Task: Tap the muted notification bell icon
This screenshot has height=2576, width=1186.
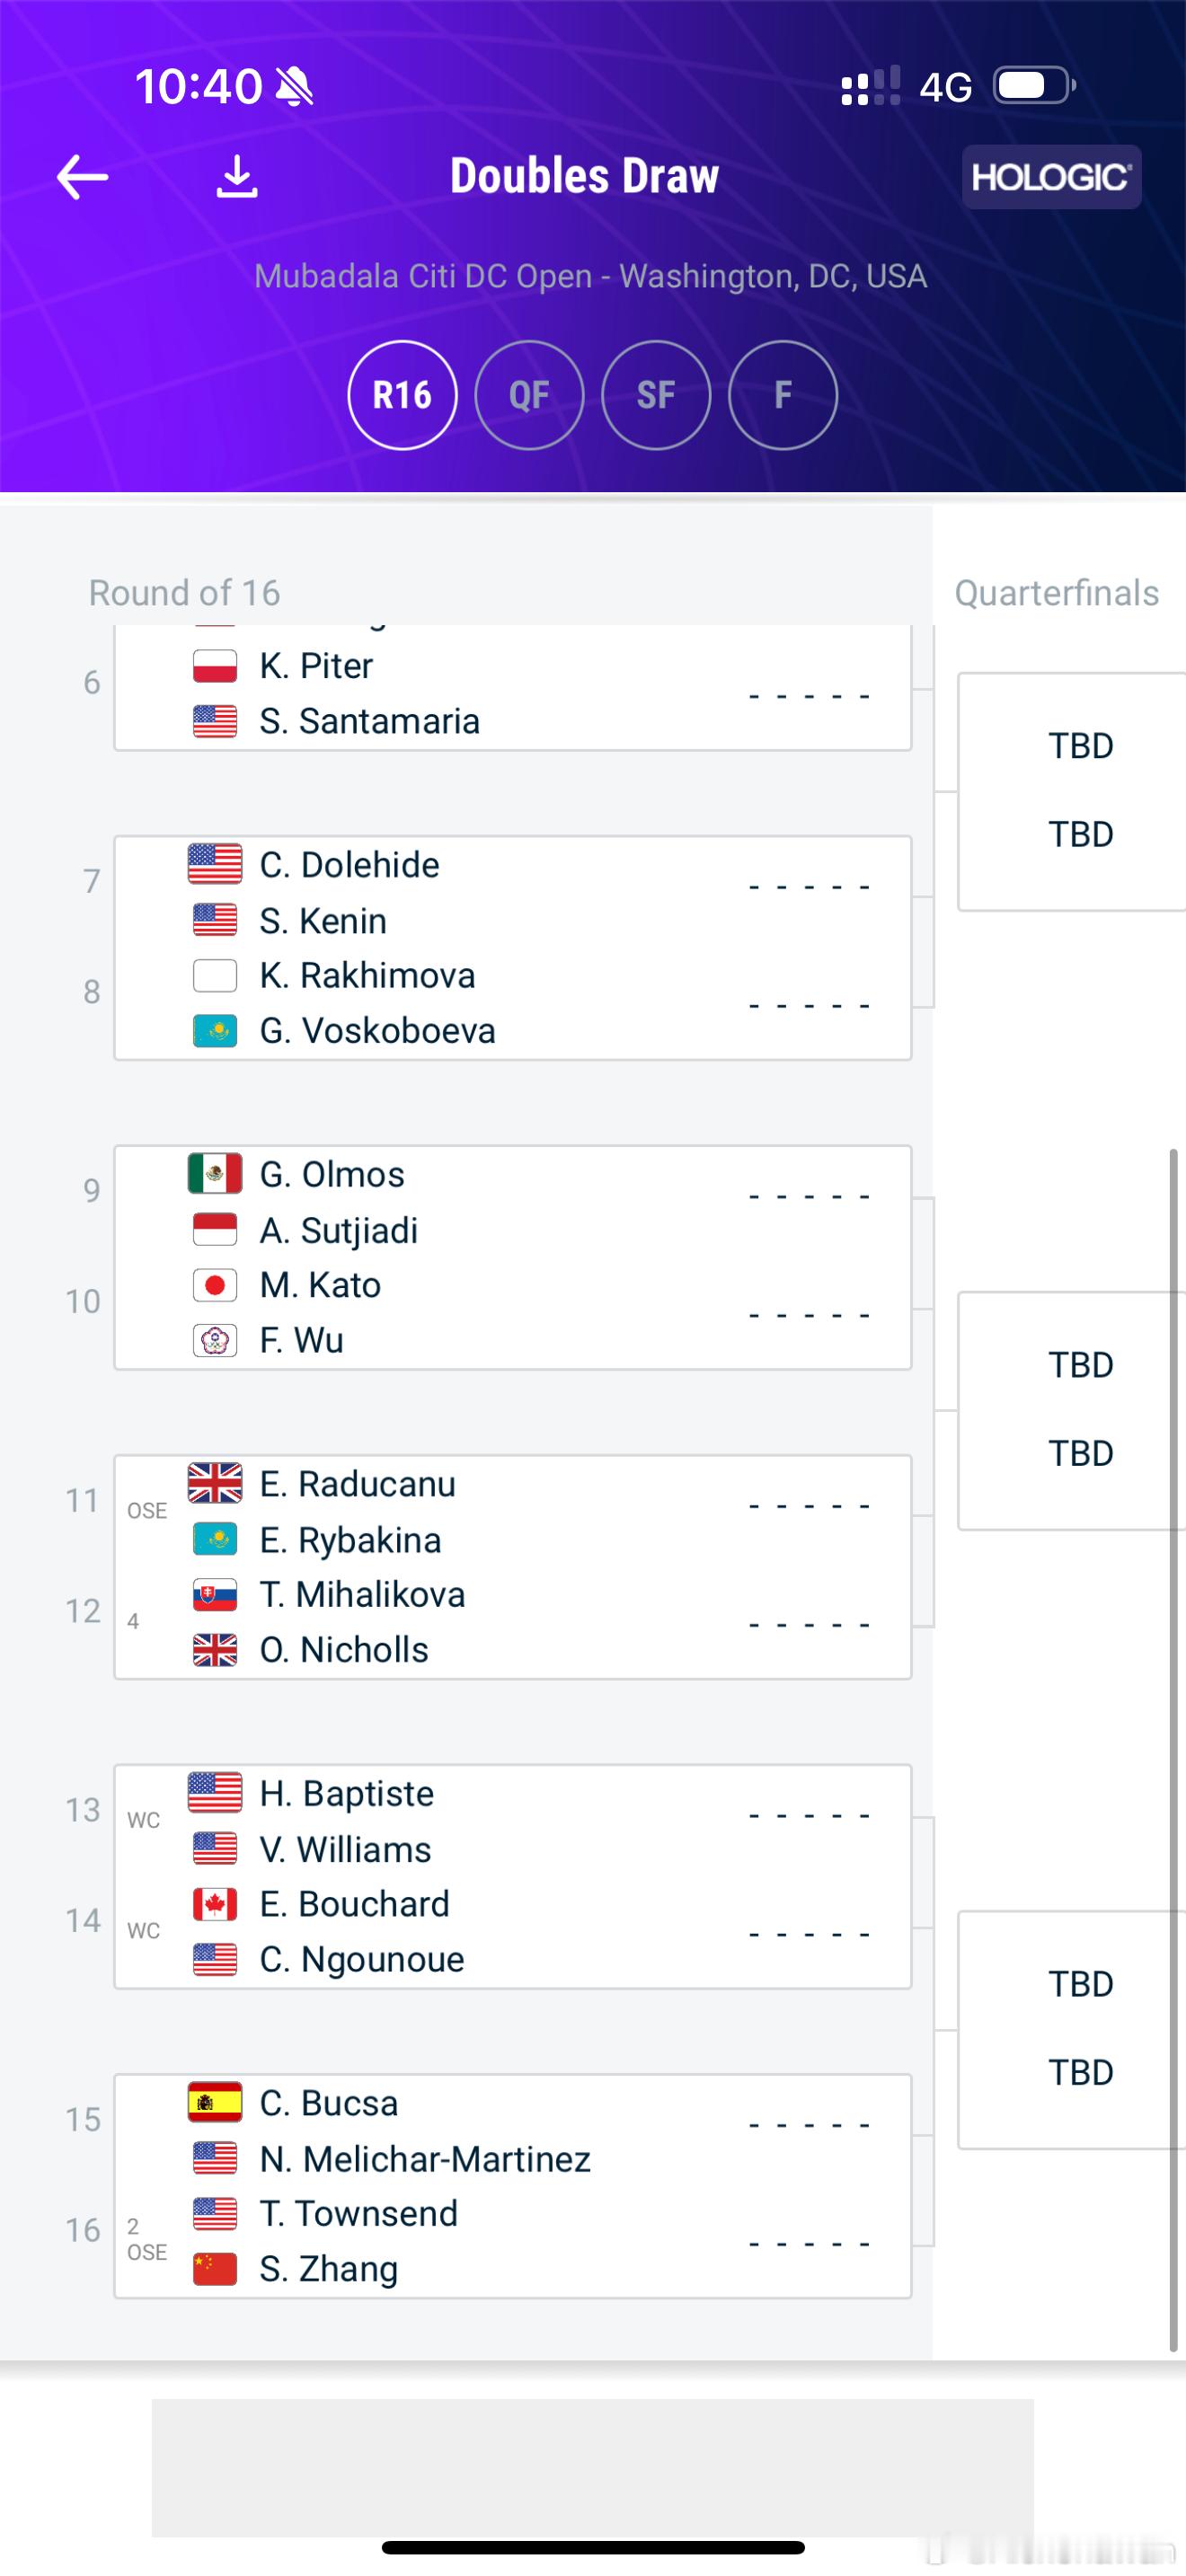Action: pos(294,86)
